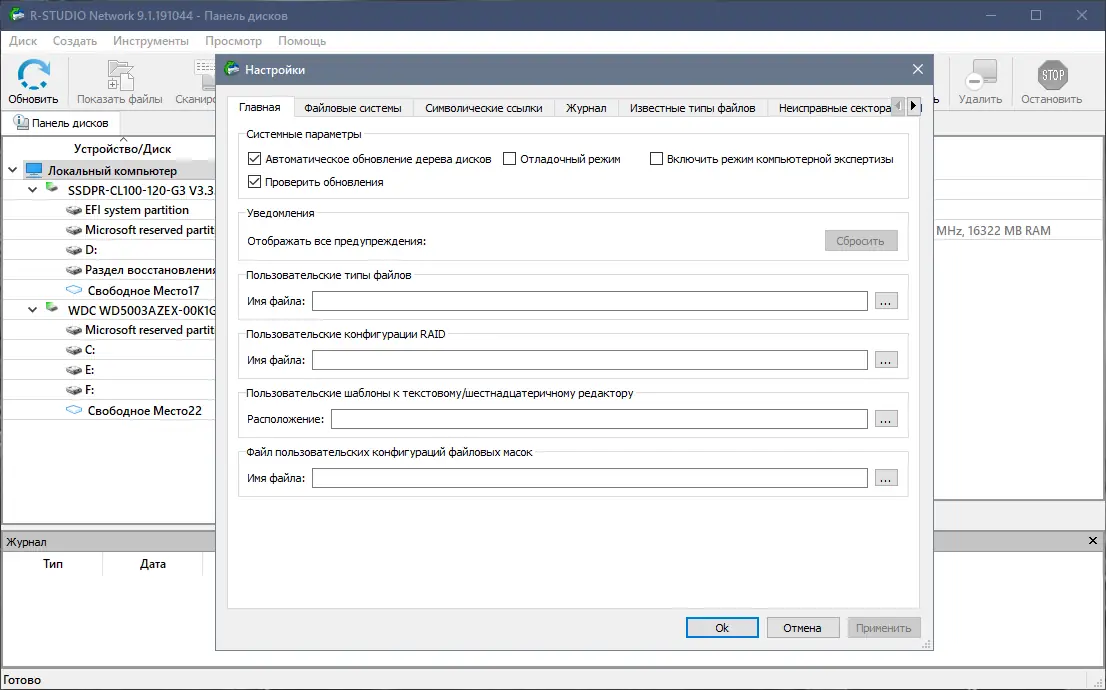
Task: Uncheck the Проверить обновления checkbox
Action: [x=255, y=182]
